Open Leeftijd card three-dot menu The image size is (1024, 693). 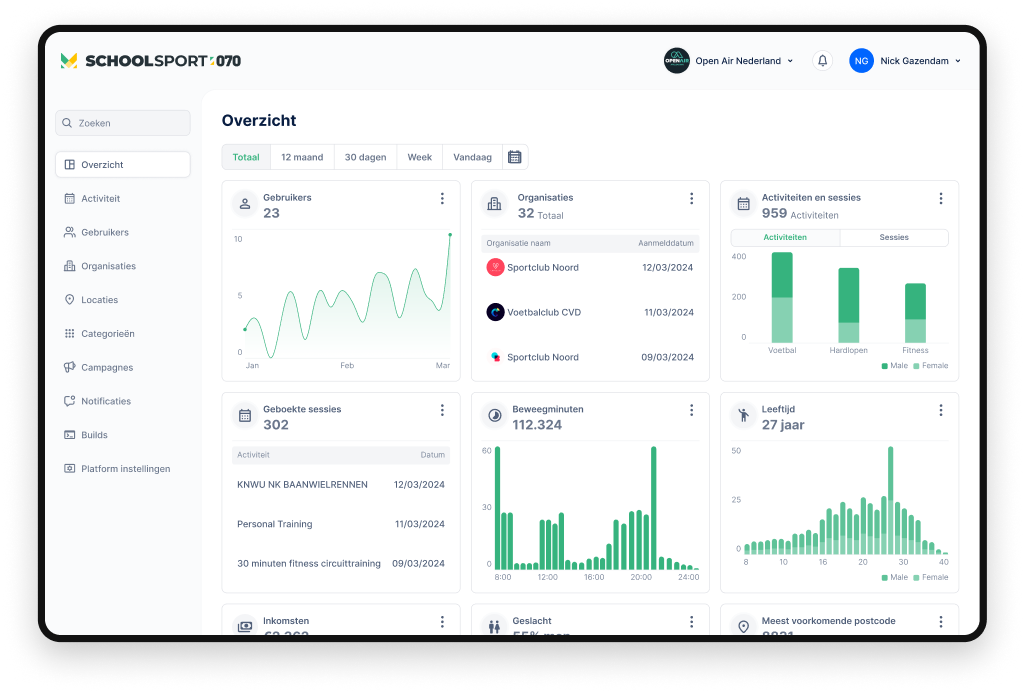940,411
